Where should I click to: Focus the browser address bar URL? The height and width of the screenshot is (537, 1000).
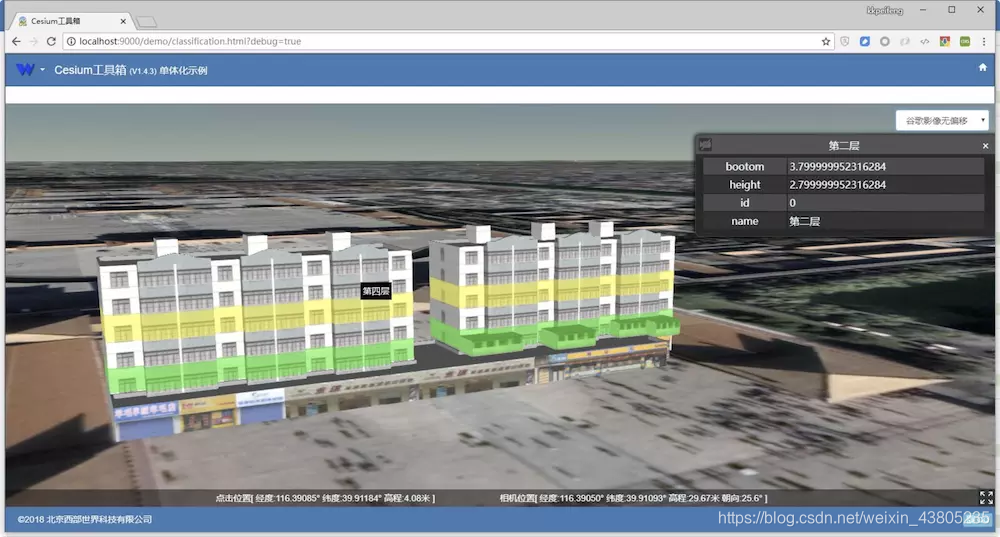coord(190,41)
